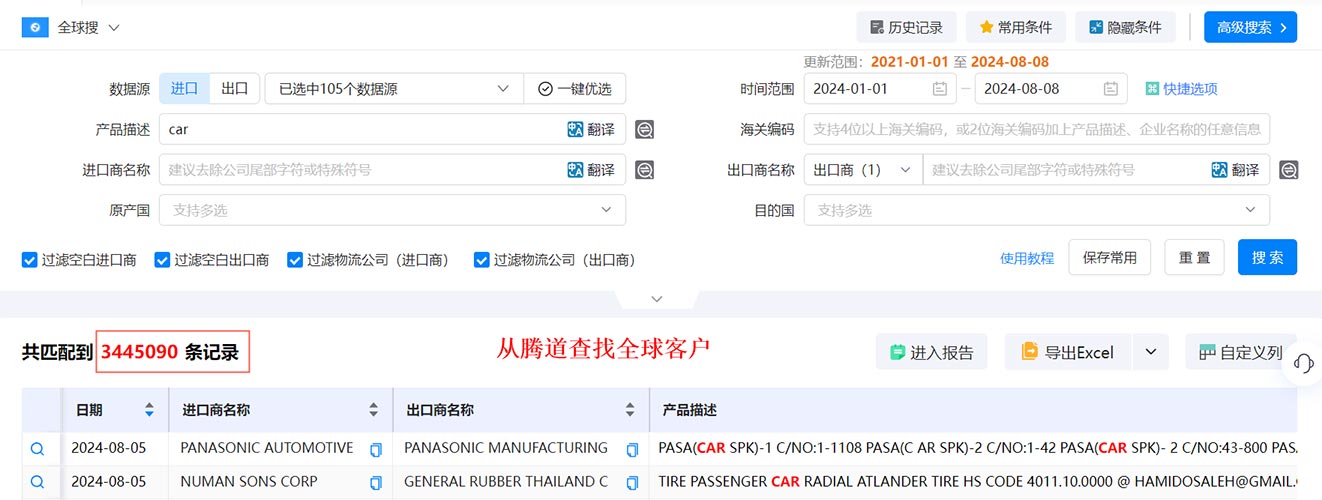The height and width of the screenshot is (500, 1322).
Task: Click 一键优选 one-click optimize button
Action: pyautogui.click(x=575, y=88)
